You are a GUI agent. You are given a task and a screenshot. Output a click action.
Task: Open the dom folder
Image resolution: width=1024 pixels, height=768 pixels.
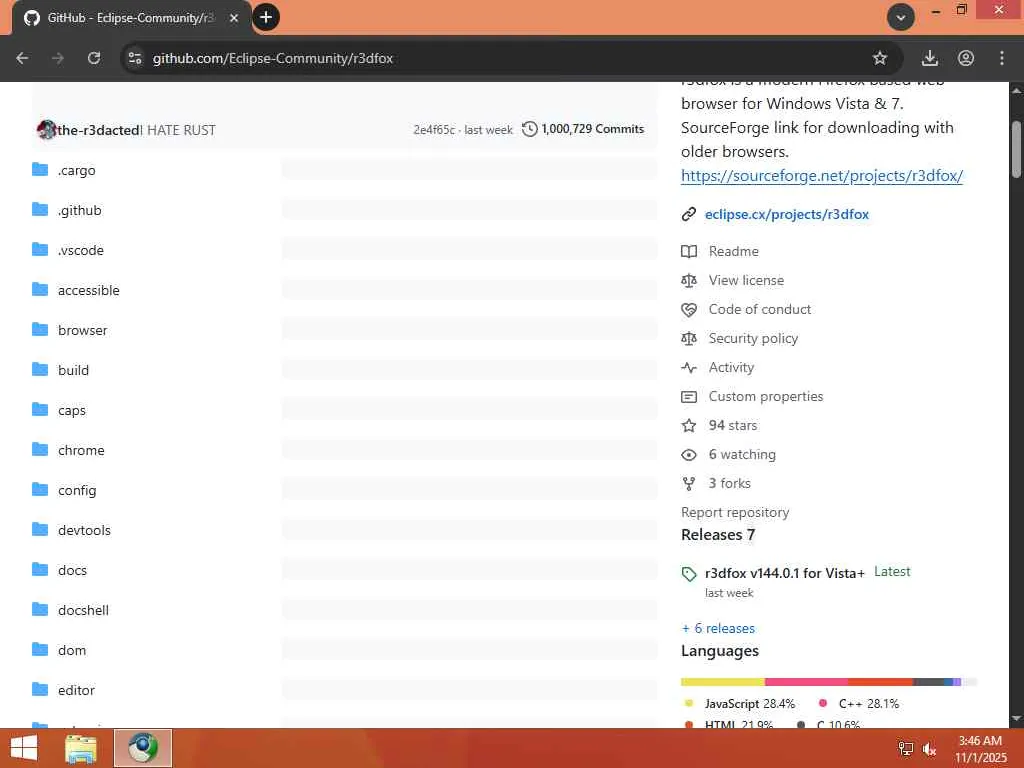pos(72,650)
